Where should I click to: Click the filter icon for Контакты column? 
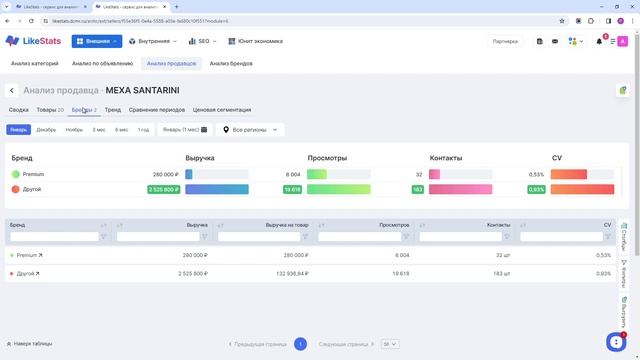507,237
